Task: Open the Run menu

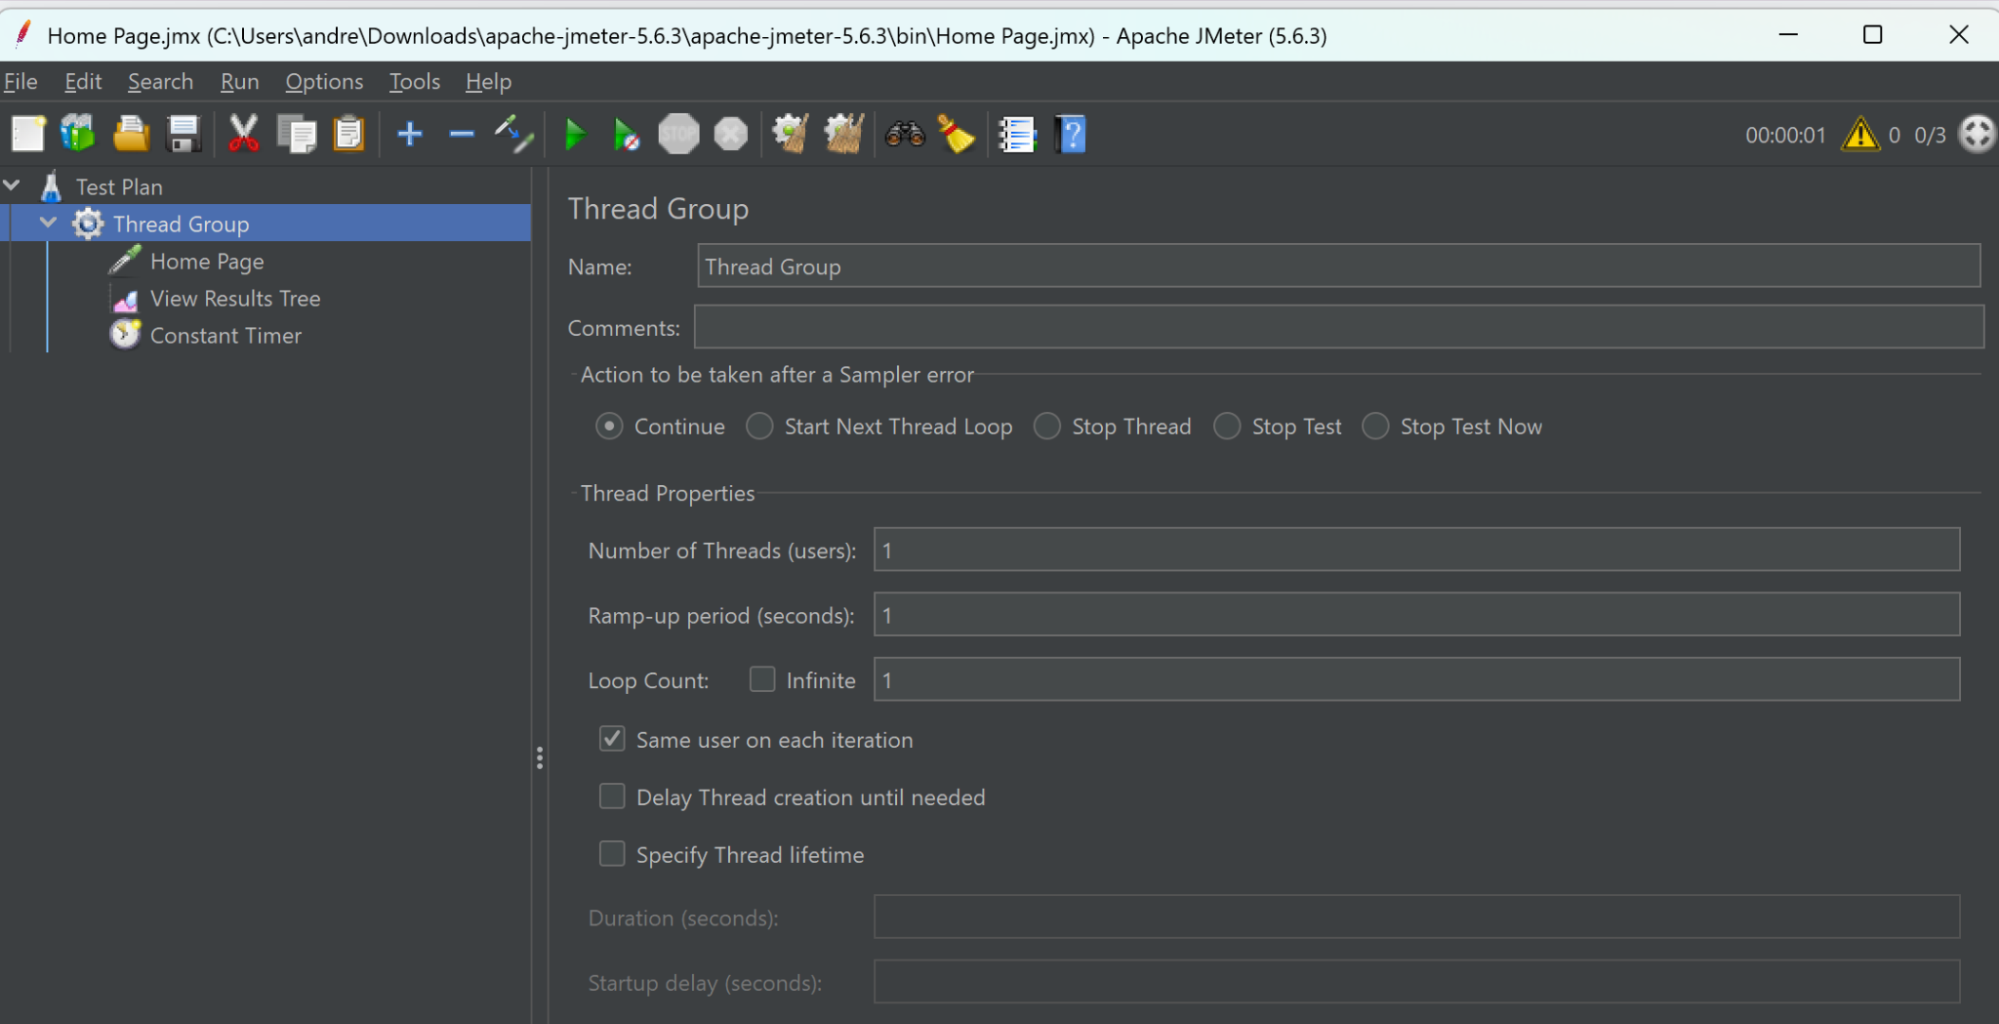Action: click(x=239, y=82)
